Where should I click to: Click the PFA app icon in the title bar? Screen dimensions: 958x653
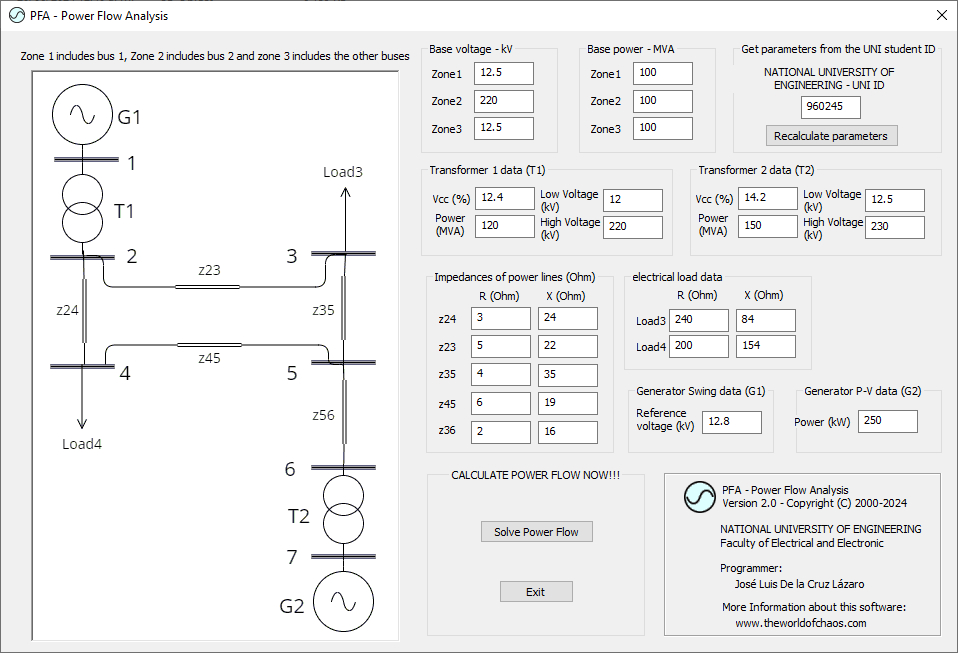pyautogui.click(x=17, y=16)
